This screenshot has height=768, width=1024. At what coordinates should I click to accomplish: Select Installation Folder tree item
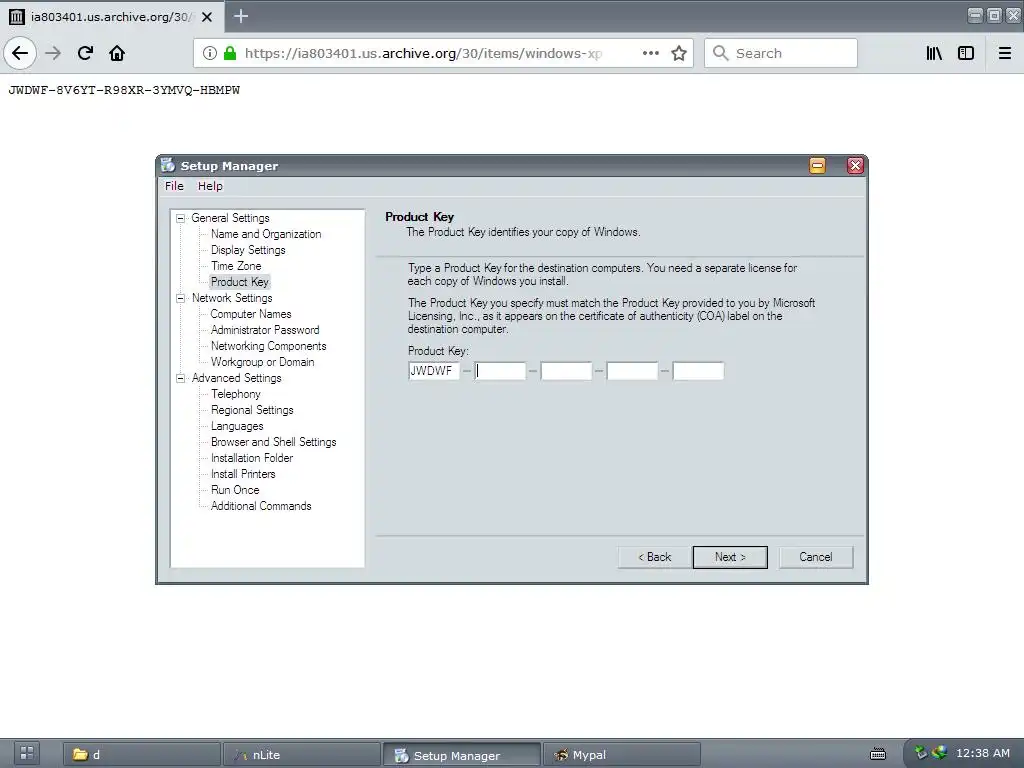point(252,458)
